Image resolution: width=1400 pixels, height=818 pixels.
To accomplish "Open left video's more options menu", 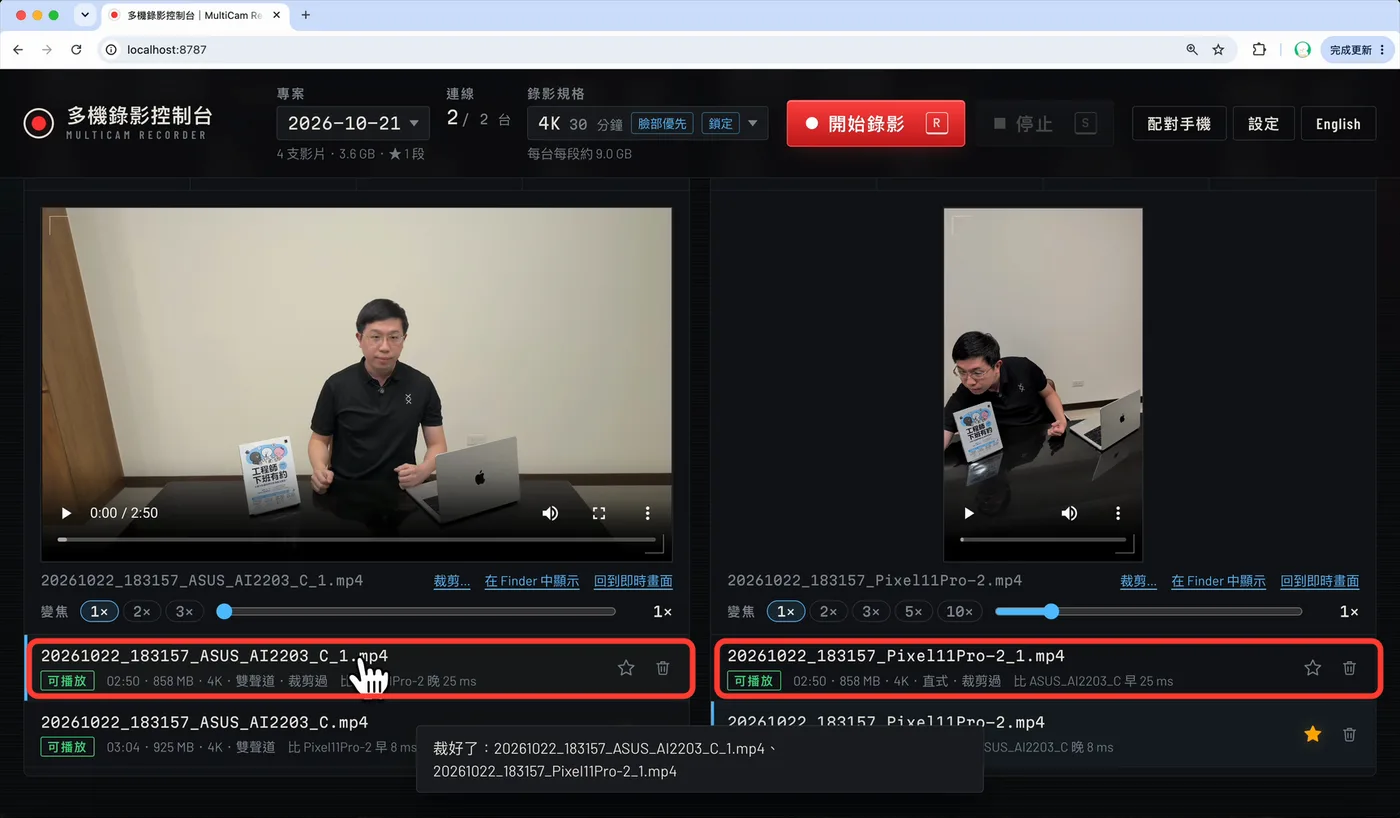I will (x=647, y=513).
